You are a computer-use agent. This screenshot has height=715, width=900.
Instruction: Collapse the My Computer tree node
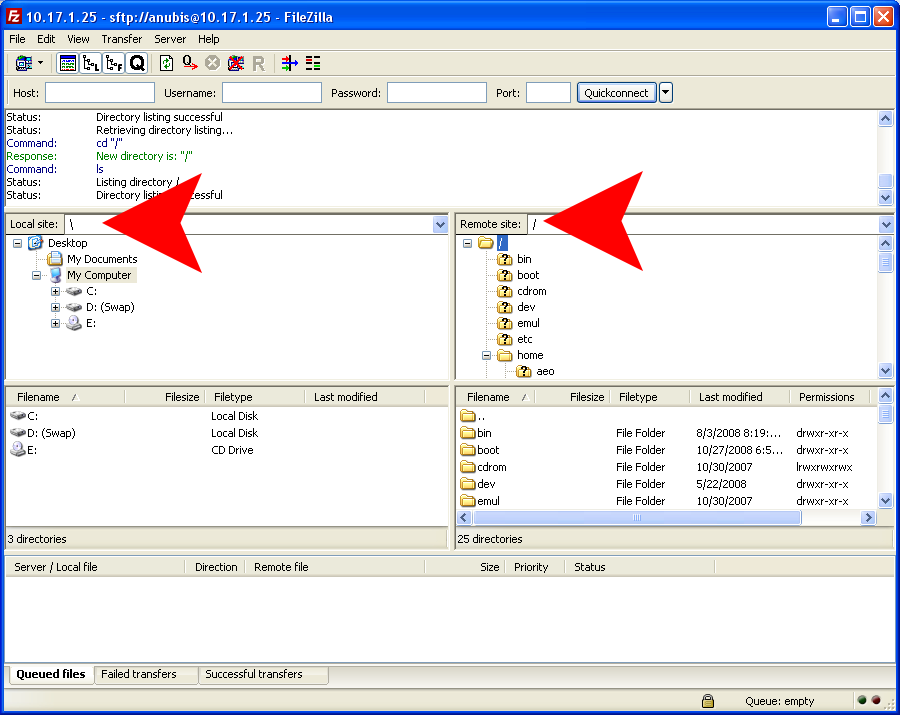click(x=37, y=275)
